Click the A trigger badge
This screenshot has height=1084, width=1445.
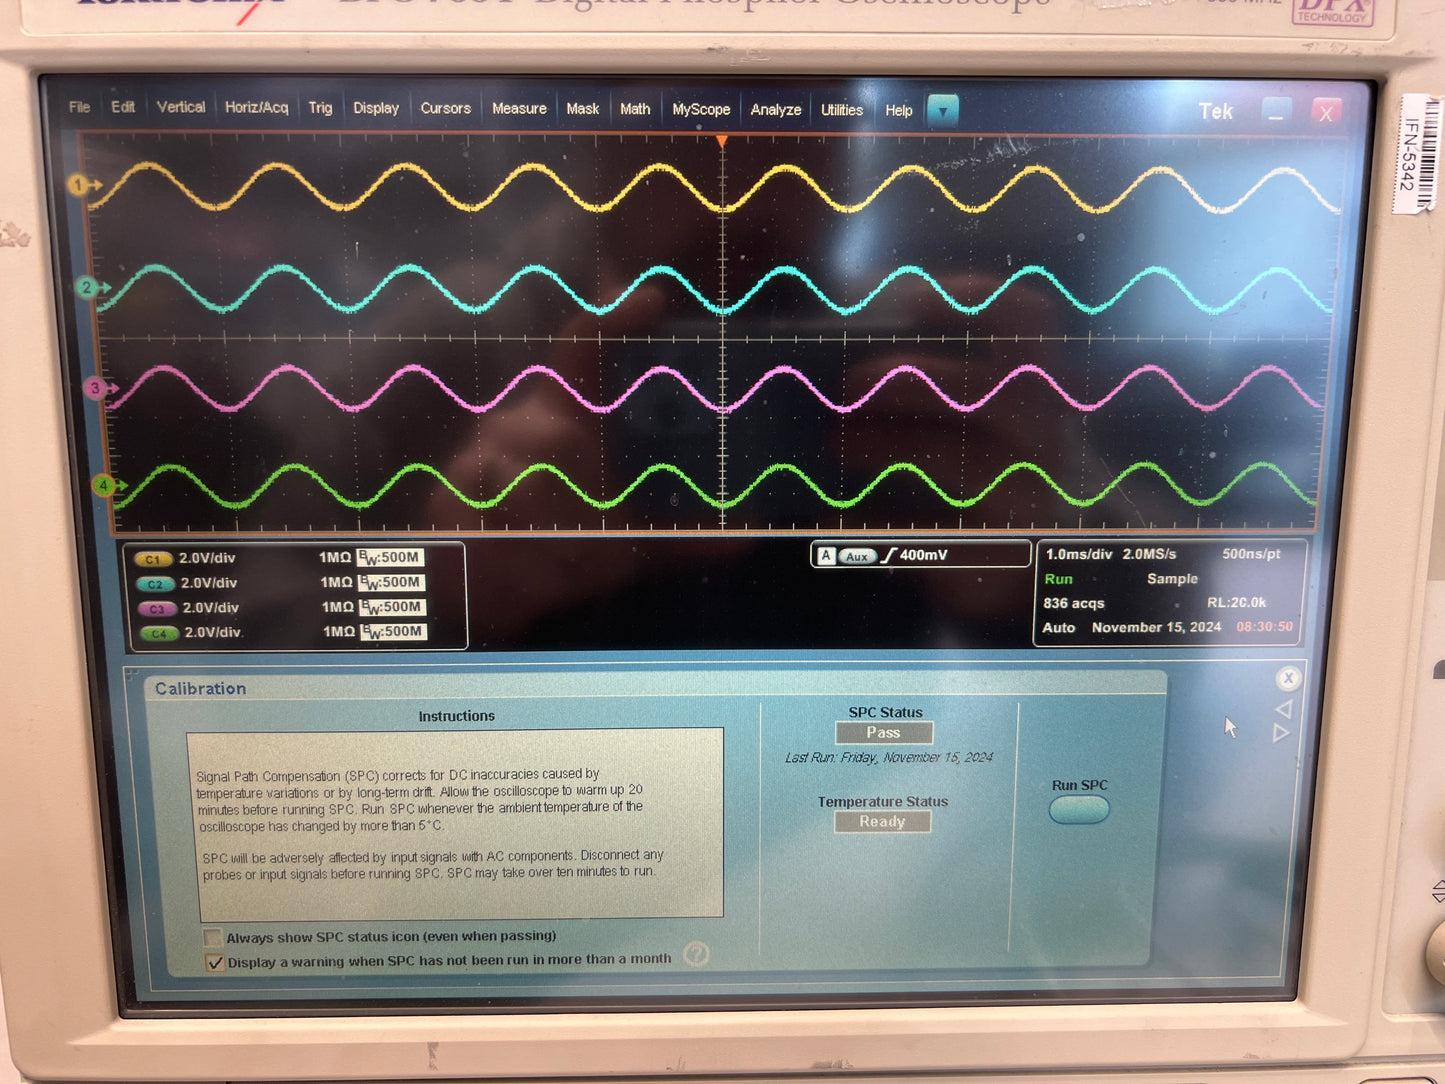tap(826, 556)
